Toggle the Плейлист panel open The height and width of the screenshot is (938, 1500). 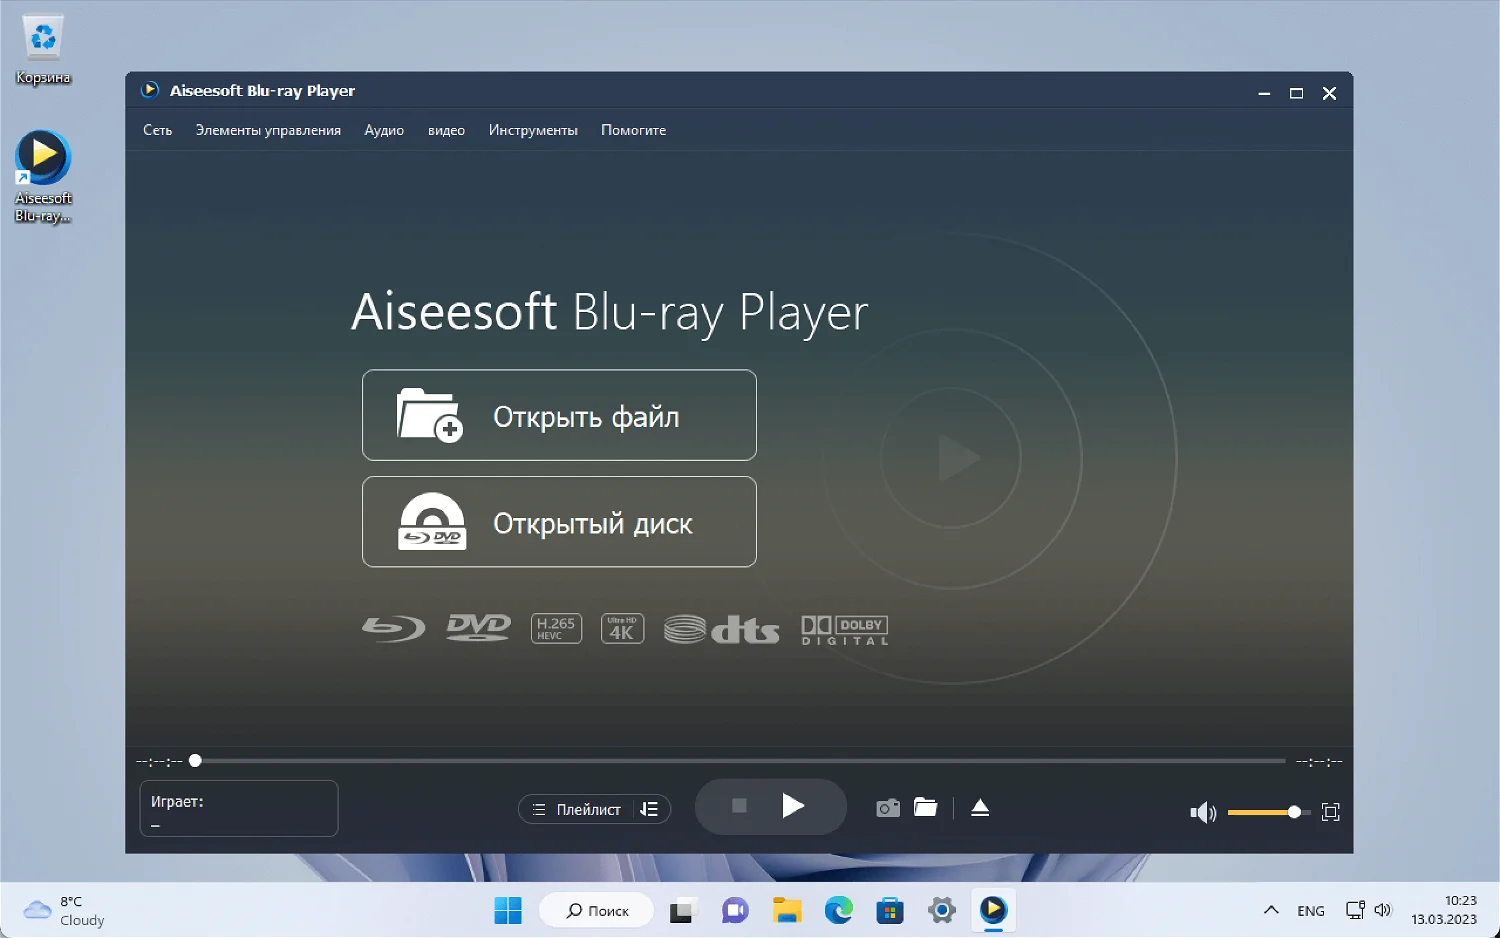pos(592,809)
